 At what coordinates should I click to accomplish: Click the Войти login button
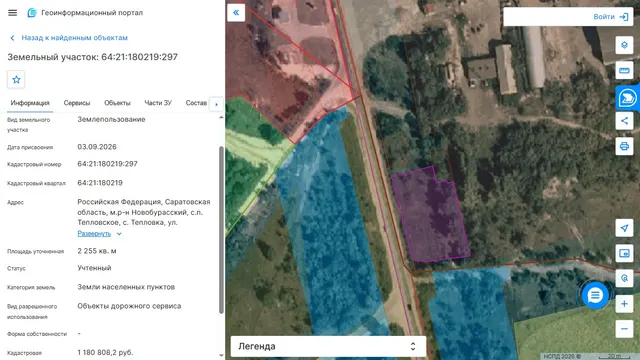click(x=611, y=17)
